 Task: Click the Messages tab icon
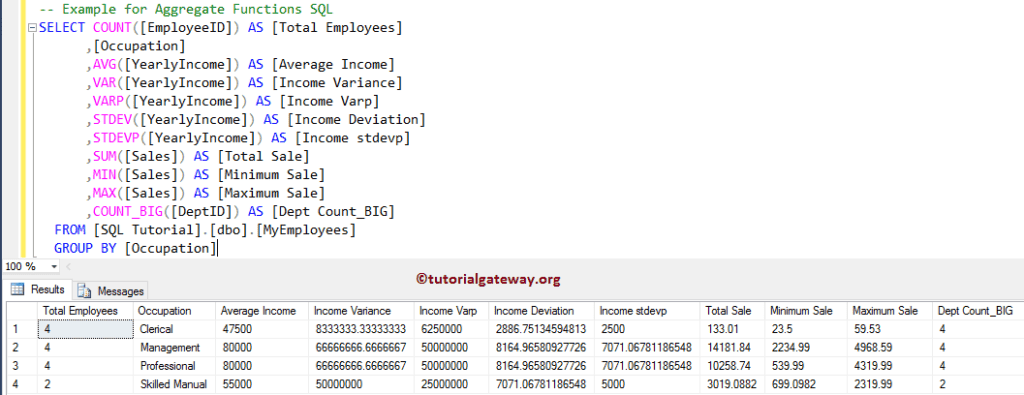click(x=85, y=291)
